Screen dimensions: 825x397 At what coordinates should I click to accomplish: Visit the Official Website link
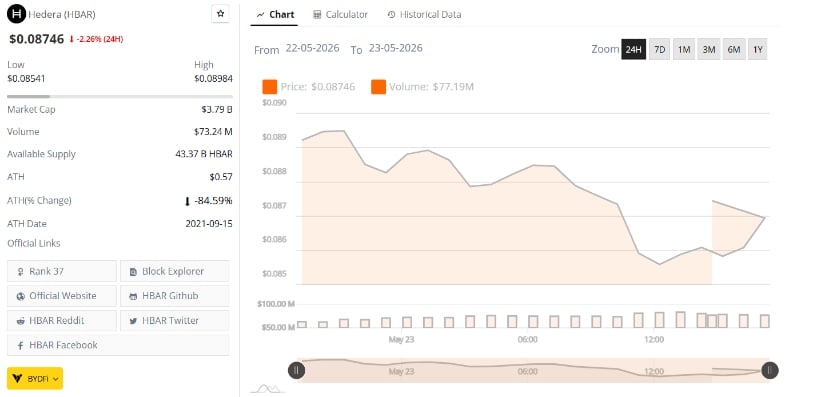point(62,296)
